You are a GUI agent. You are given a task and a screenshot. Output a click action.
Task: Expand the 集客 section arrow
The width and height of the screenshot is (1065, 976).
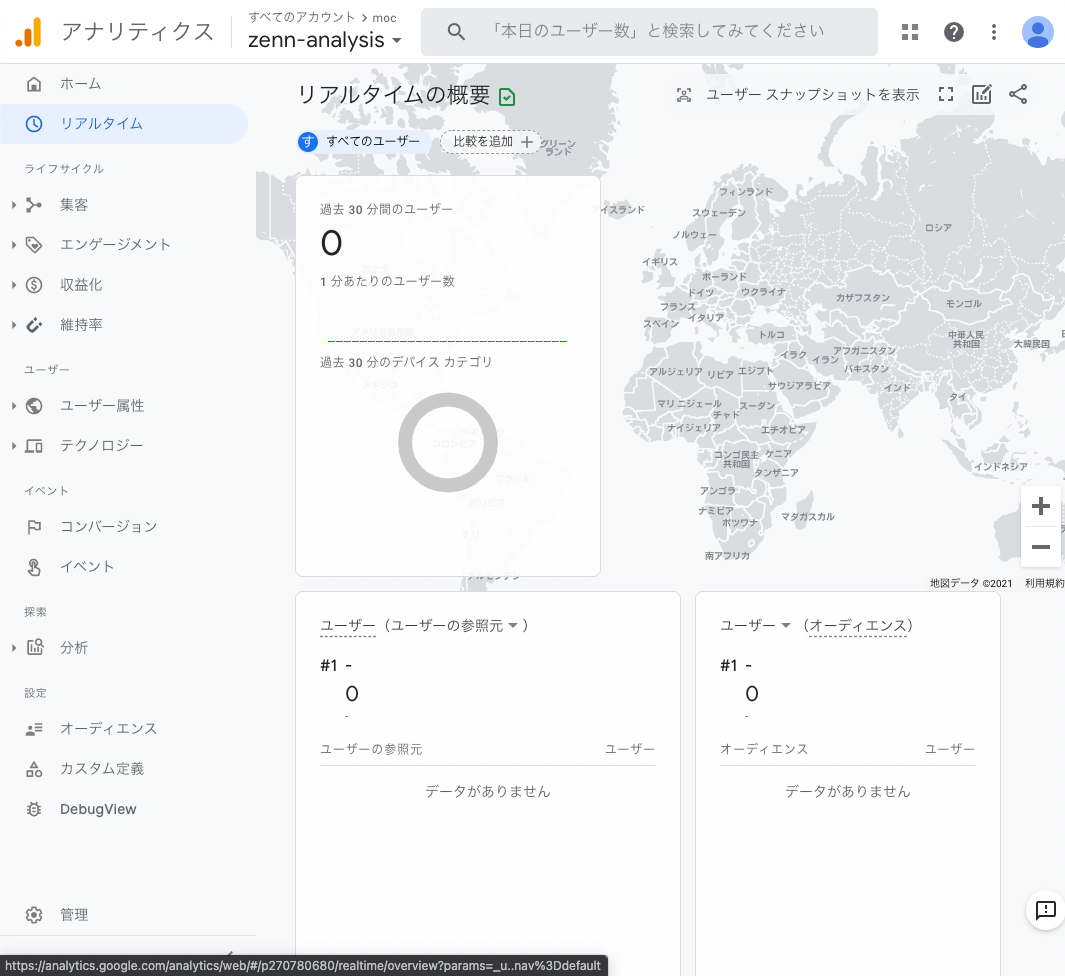click(14, 204)
